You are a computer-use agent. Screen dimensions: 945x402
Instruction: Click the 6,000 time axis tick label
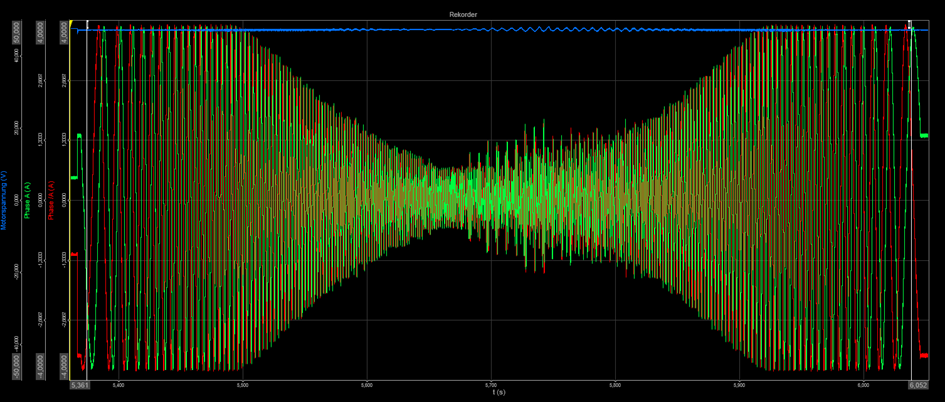click(x=862, y=384)
